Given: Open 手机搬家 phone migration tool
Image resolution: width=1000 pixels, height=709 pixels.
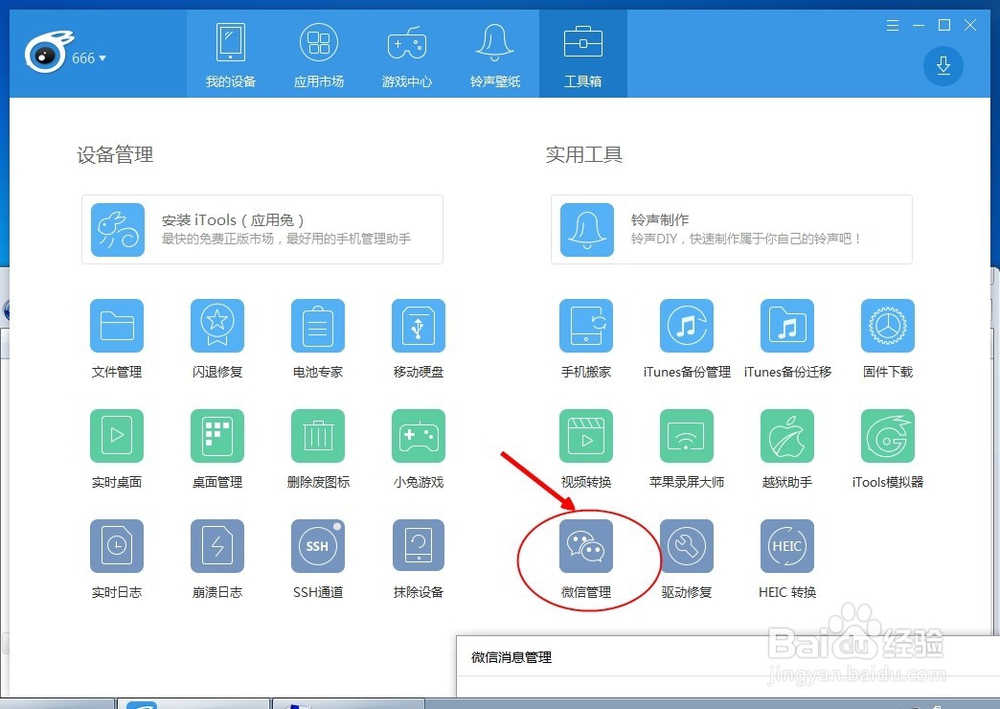Looking at the screenshot, I should coord(586,326).
